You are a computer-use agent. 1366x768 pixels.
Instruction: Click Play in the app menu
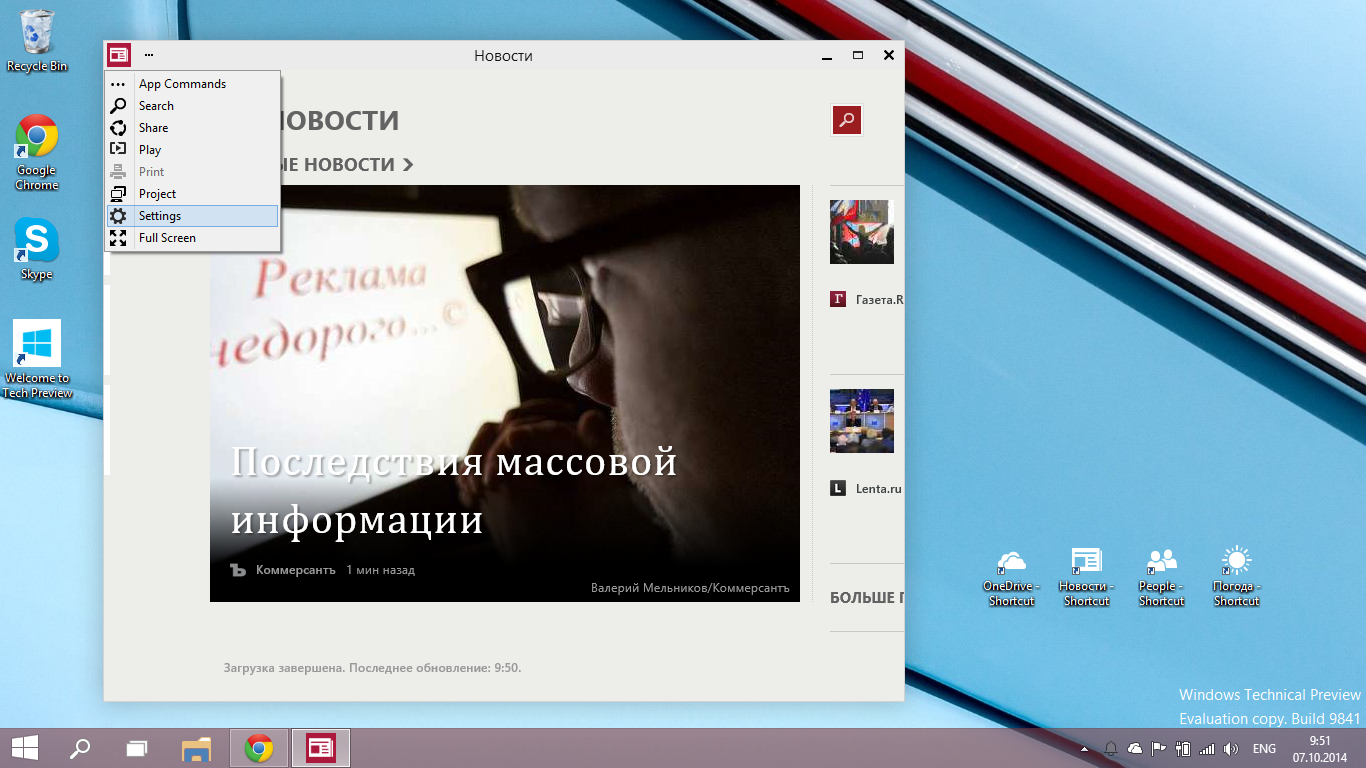(150, 150)
